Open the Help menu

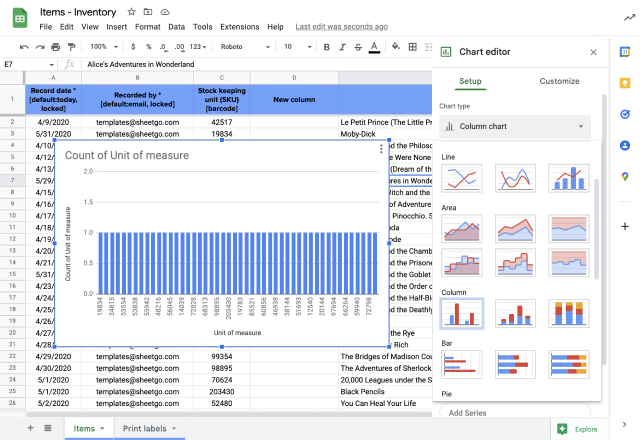[276, 27]
